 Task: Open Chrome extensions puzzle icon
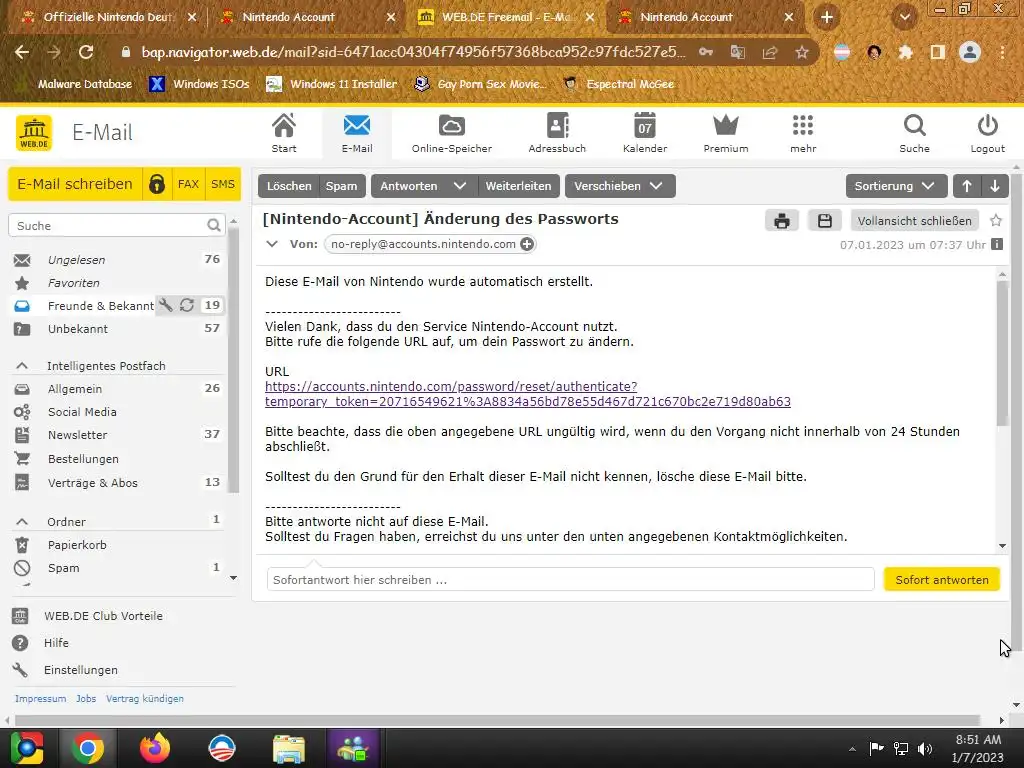coord(905,52)
